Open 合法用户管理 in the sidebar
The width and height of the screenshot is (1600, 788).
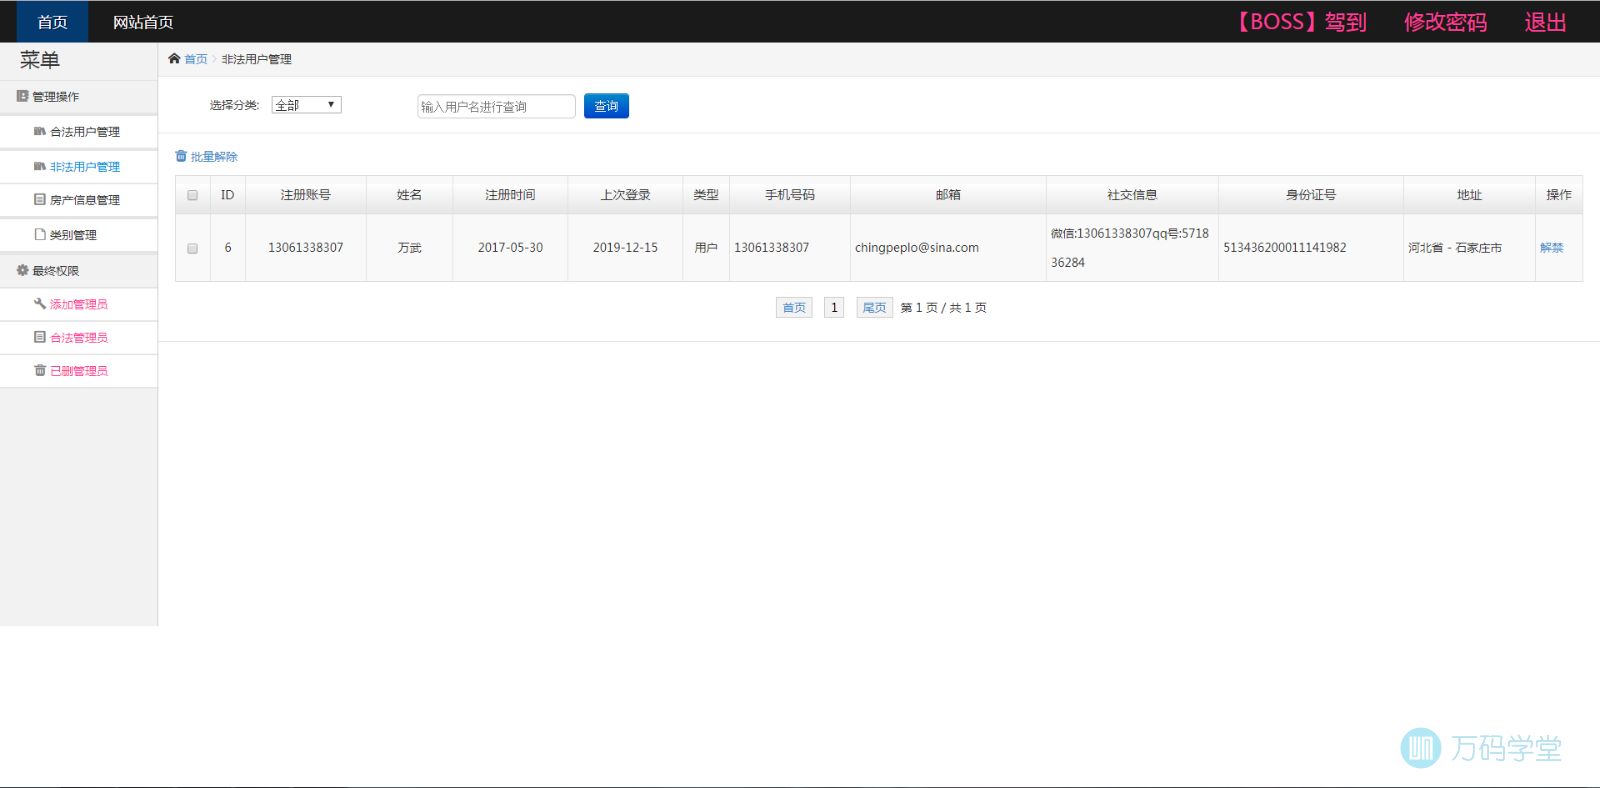85,132
